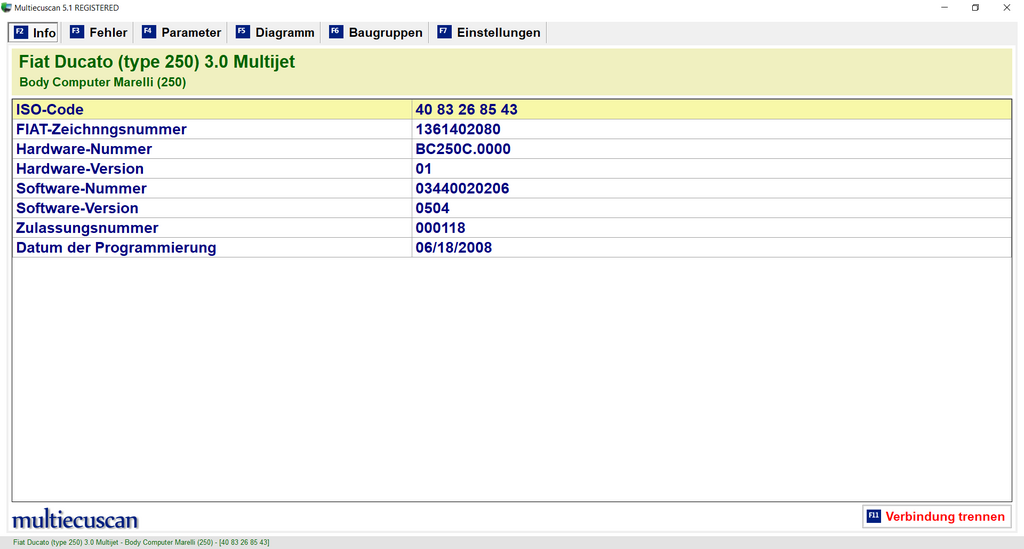Switch to the Diagramm tab
Screen dimensions: 1024x549
pyautogui.click(x=275, y=33)
